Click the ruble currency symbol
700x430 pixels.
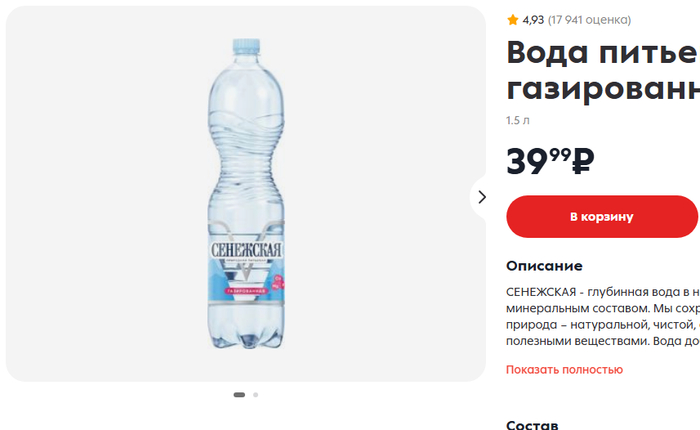(x=583, y=161)
